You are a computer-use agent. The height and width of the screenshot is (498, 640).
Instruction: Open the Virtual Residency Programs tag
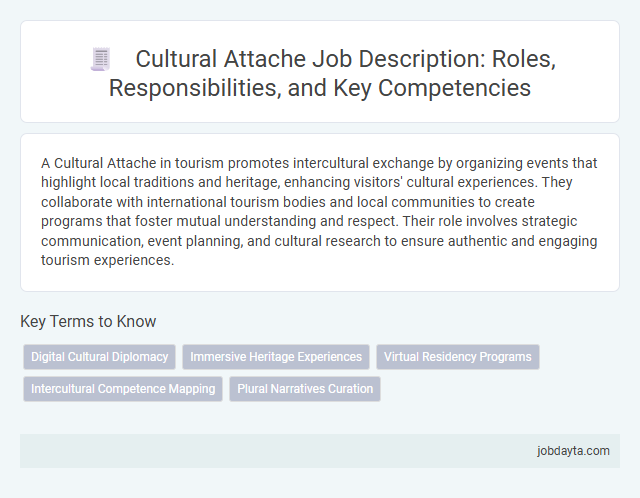[x=458, y=357]
